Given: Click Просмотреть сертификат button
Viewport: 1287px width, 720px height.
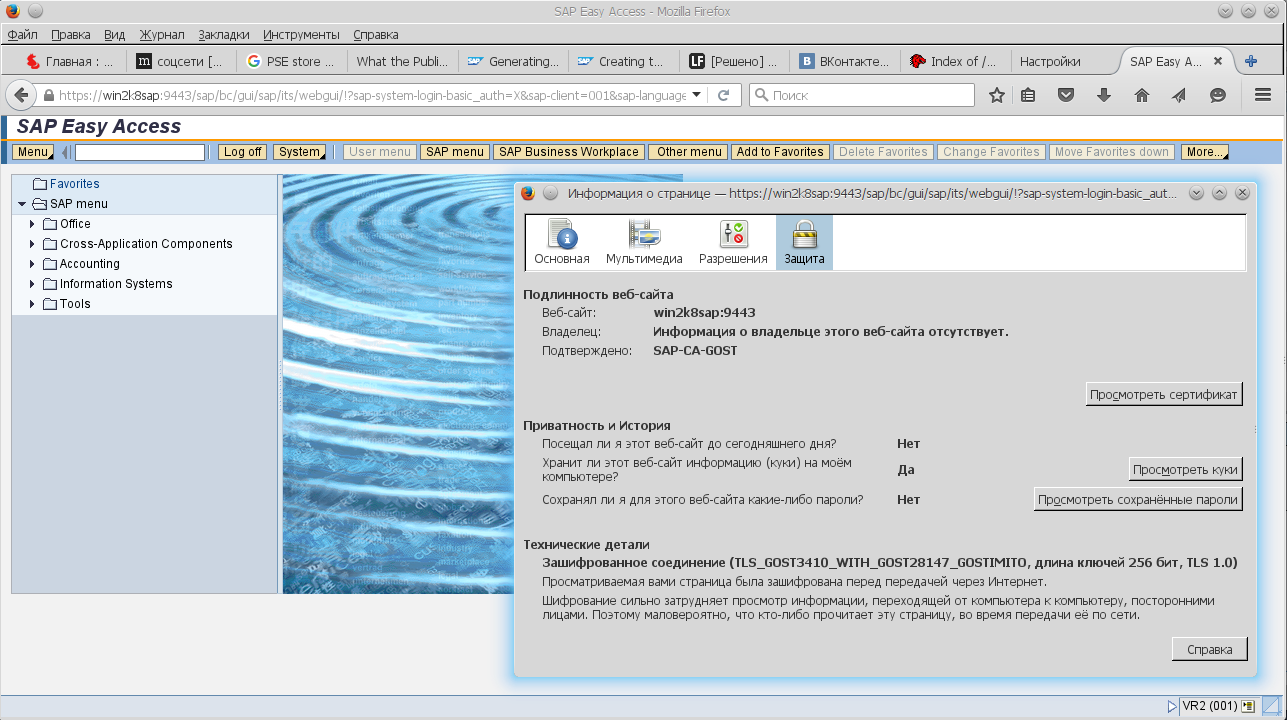Looking at the screenshot, I should coord(1164,394).
